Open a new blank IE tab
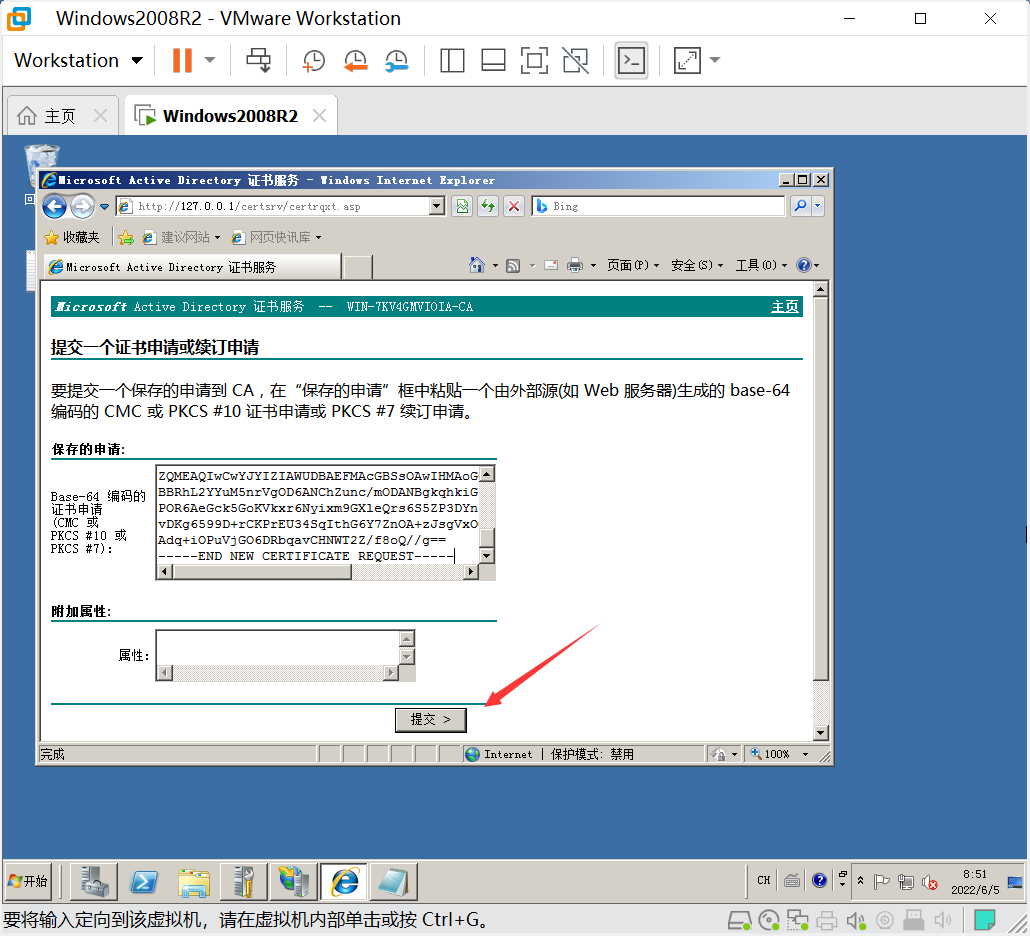This screenshot has width=1030, height=936. click(x=358, y=267)
